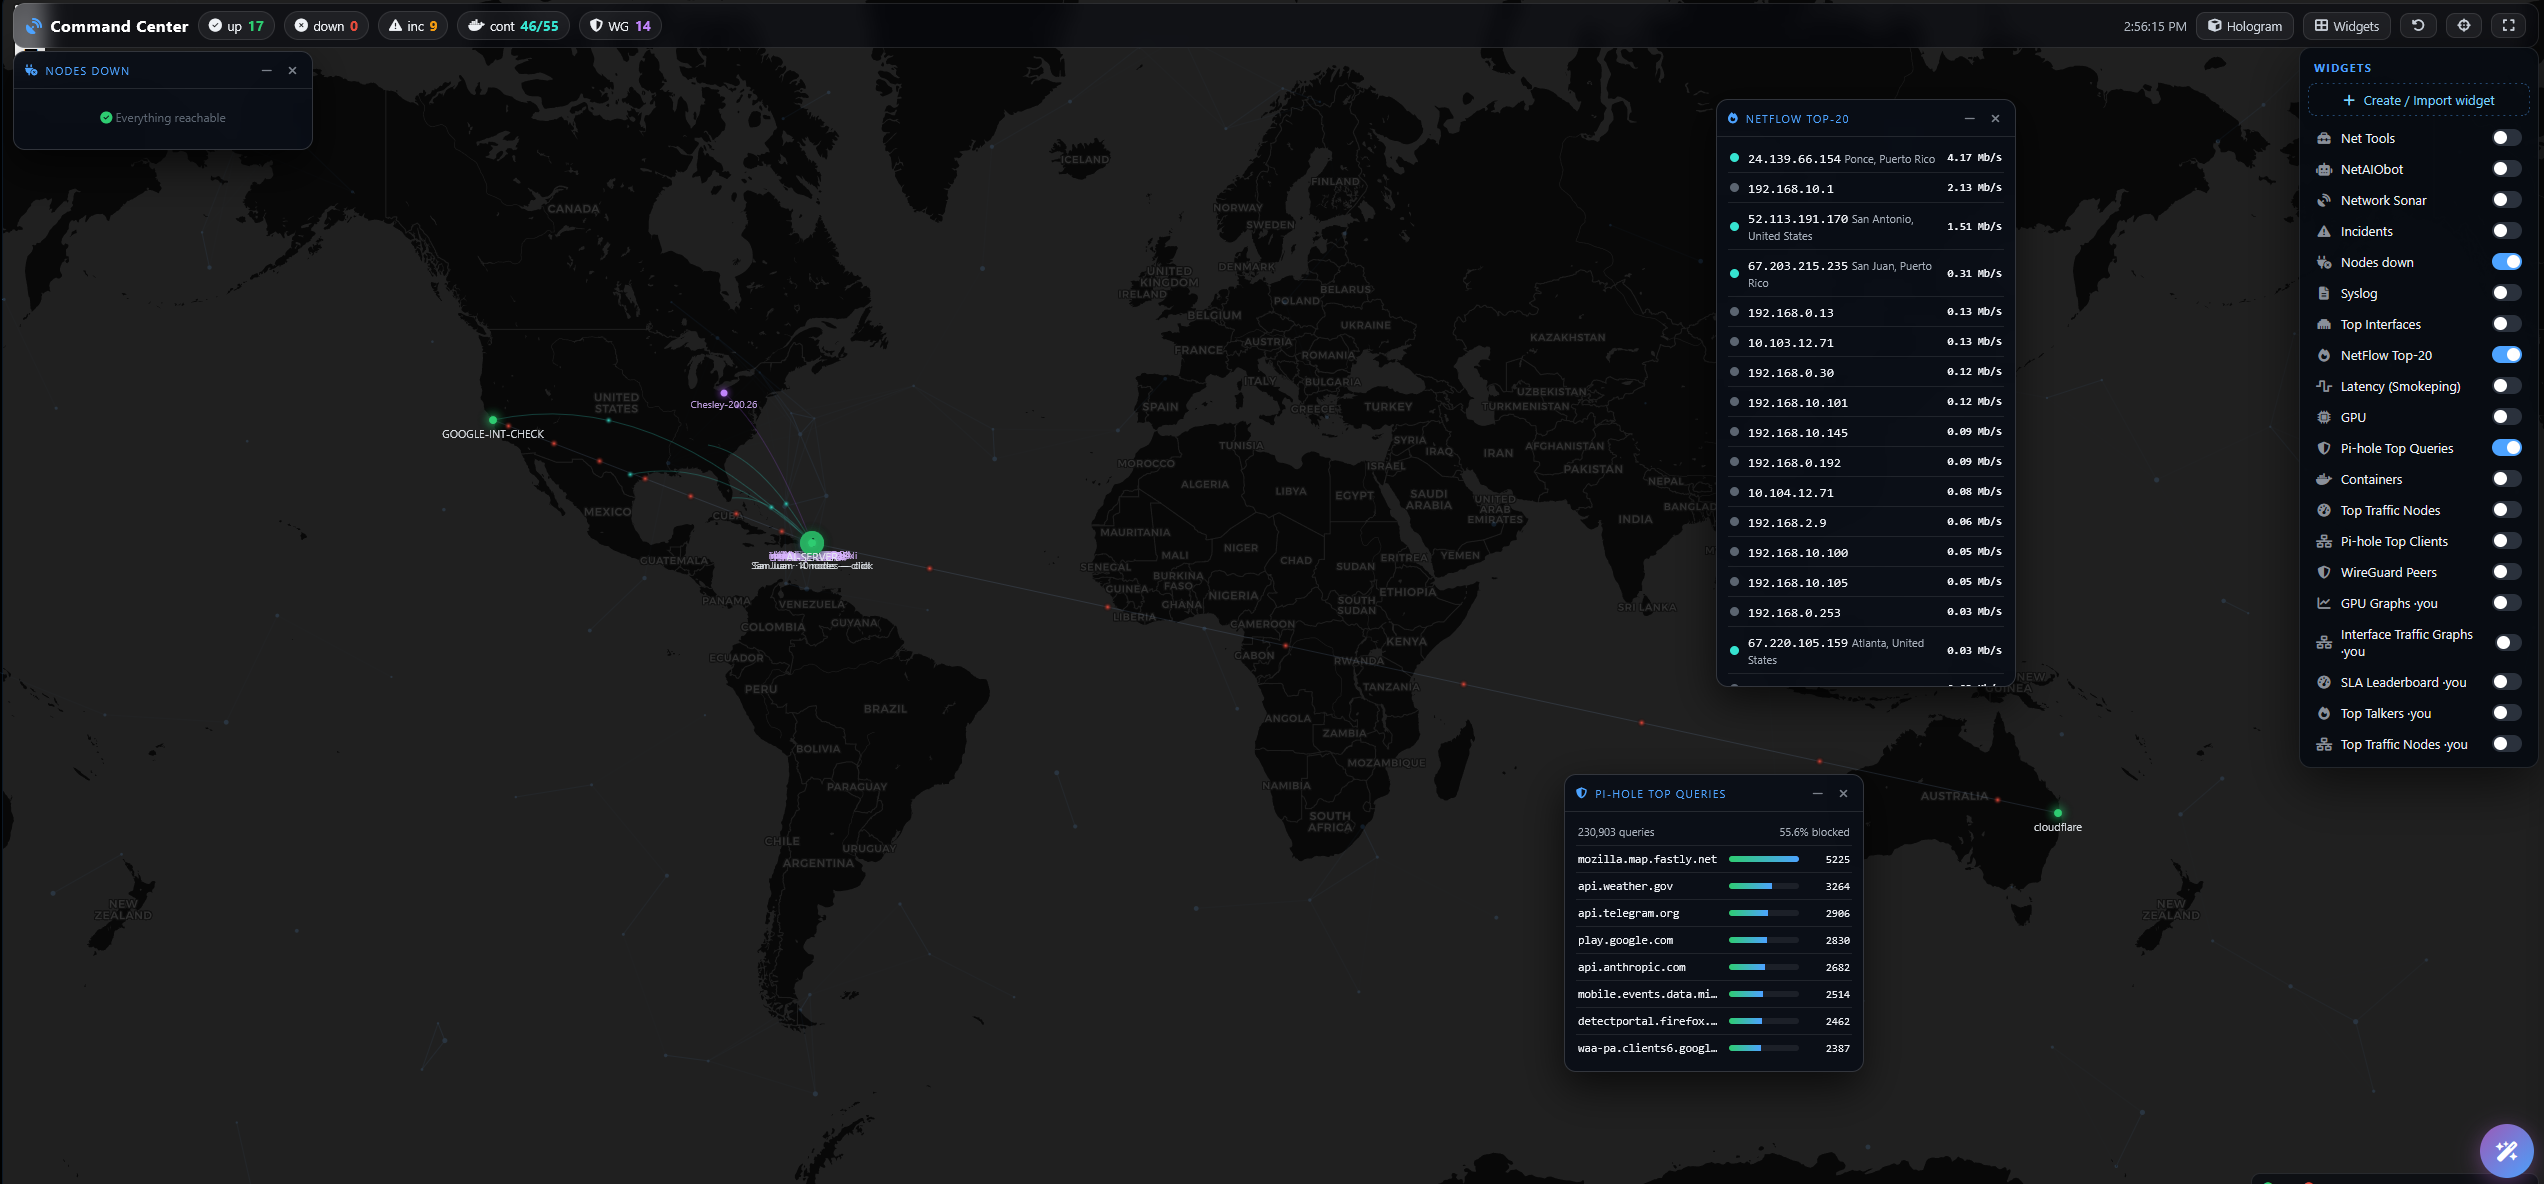
Task: Click the large green San Juan hub node
Action: [812, 543]
